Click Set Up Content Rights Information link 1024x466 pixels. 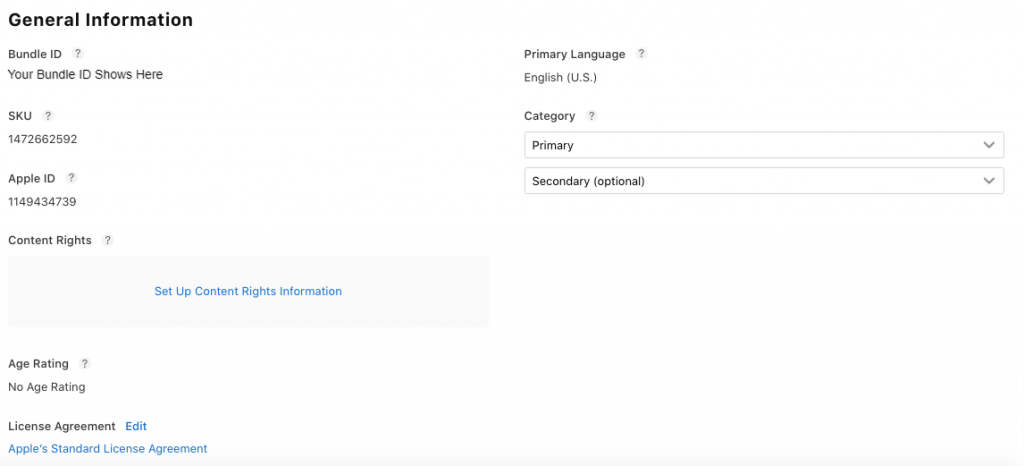point(248,291)
